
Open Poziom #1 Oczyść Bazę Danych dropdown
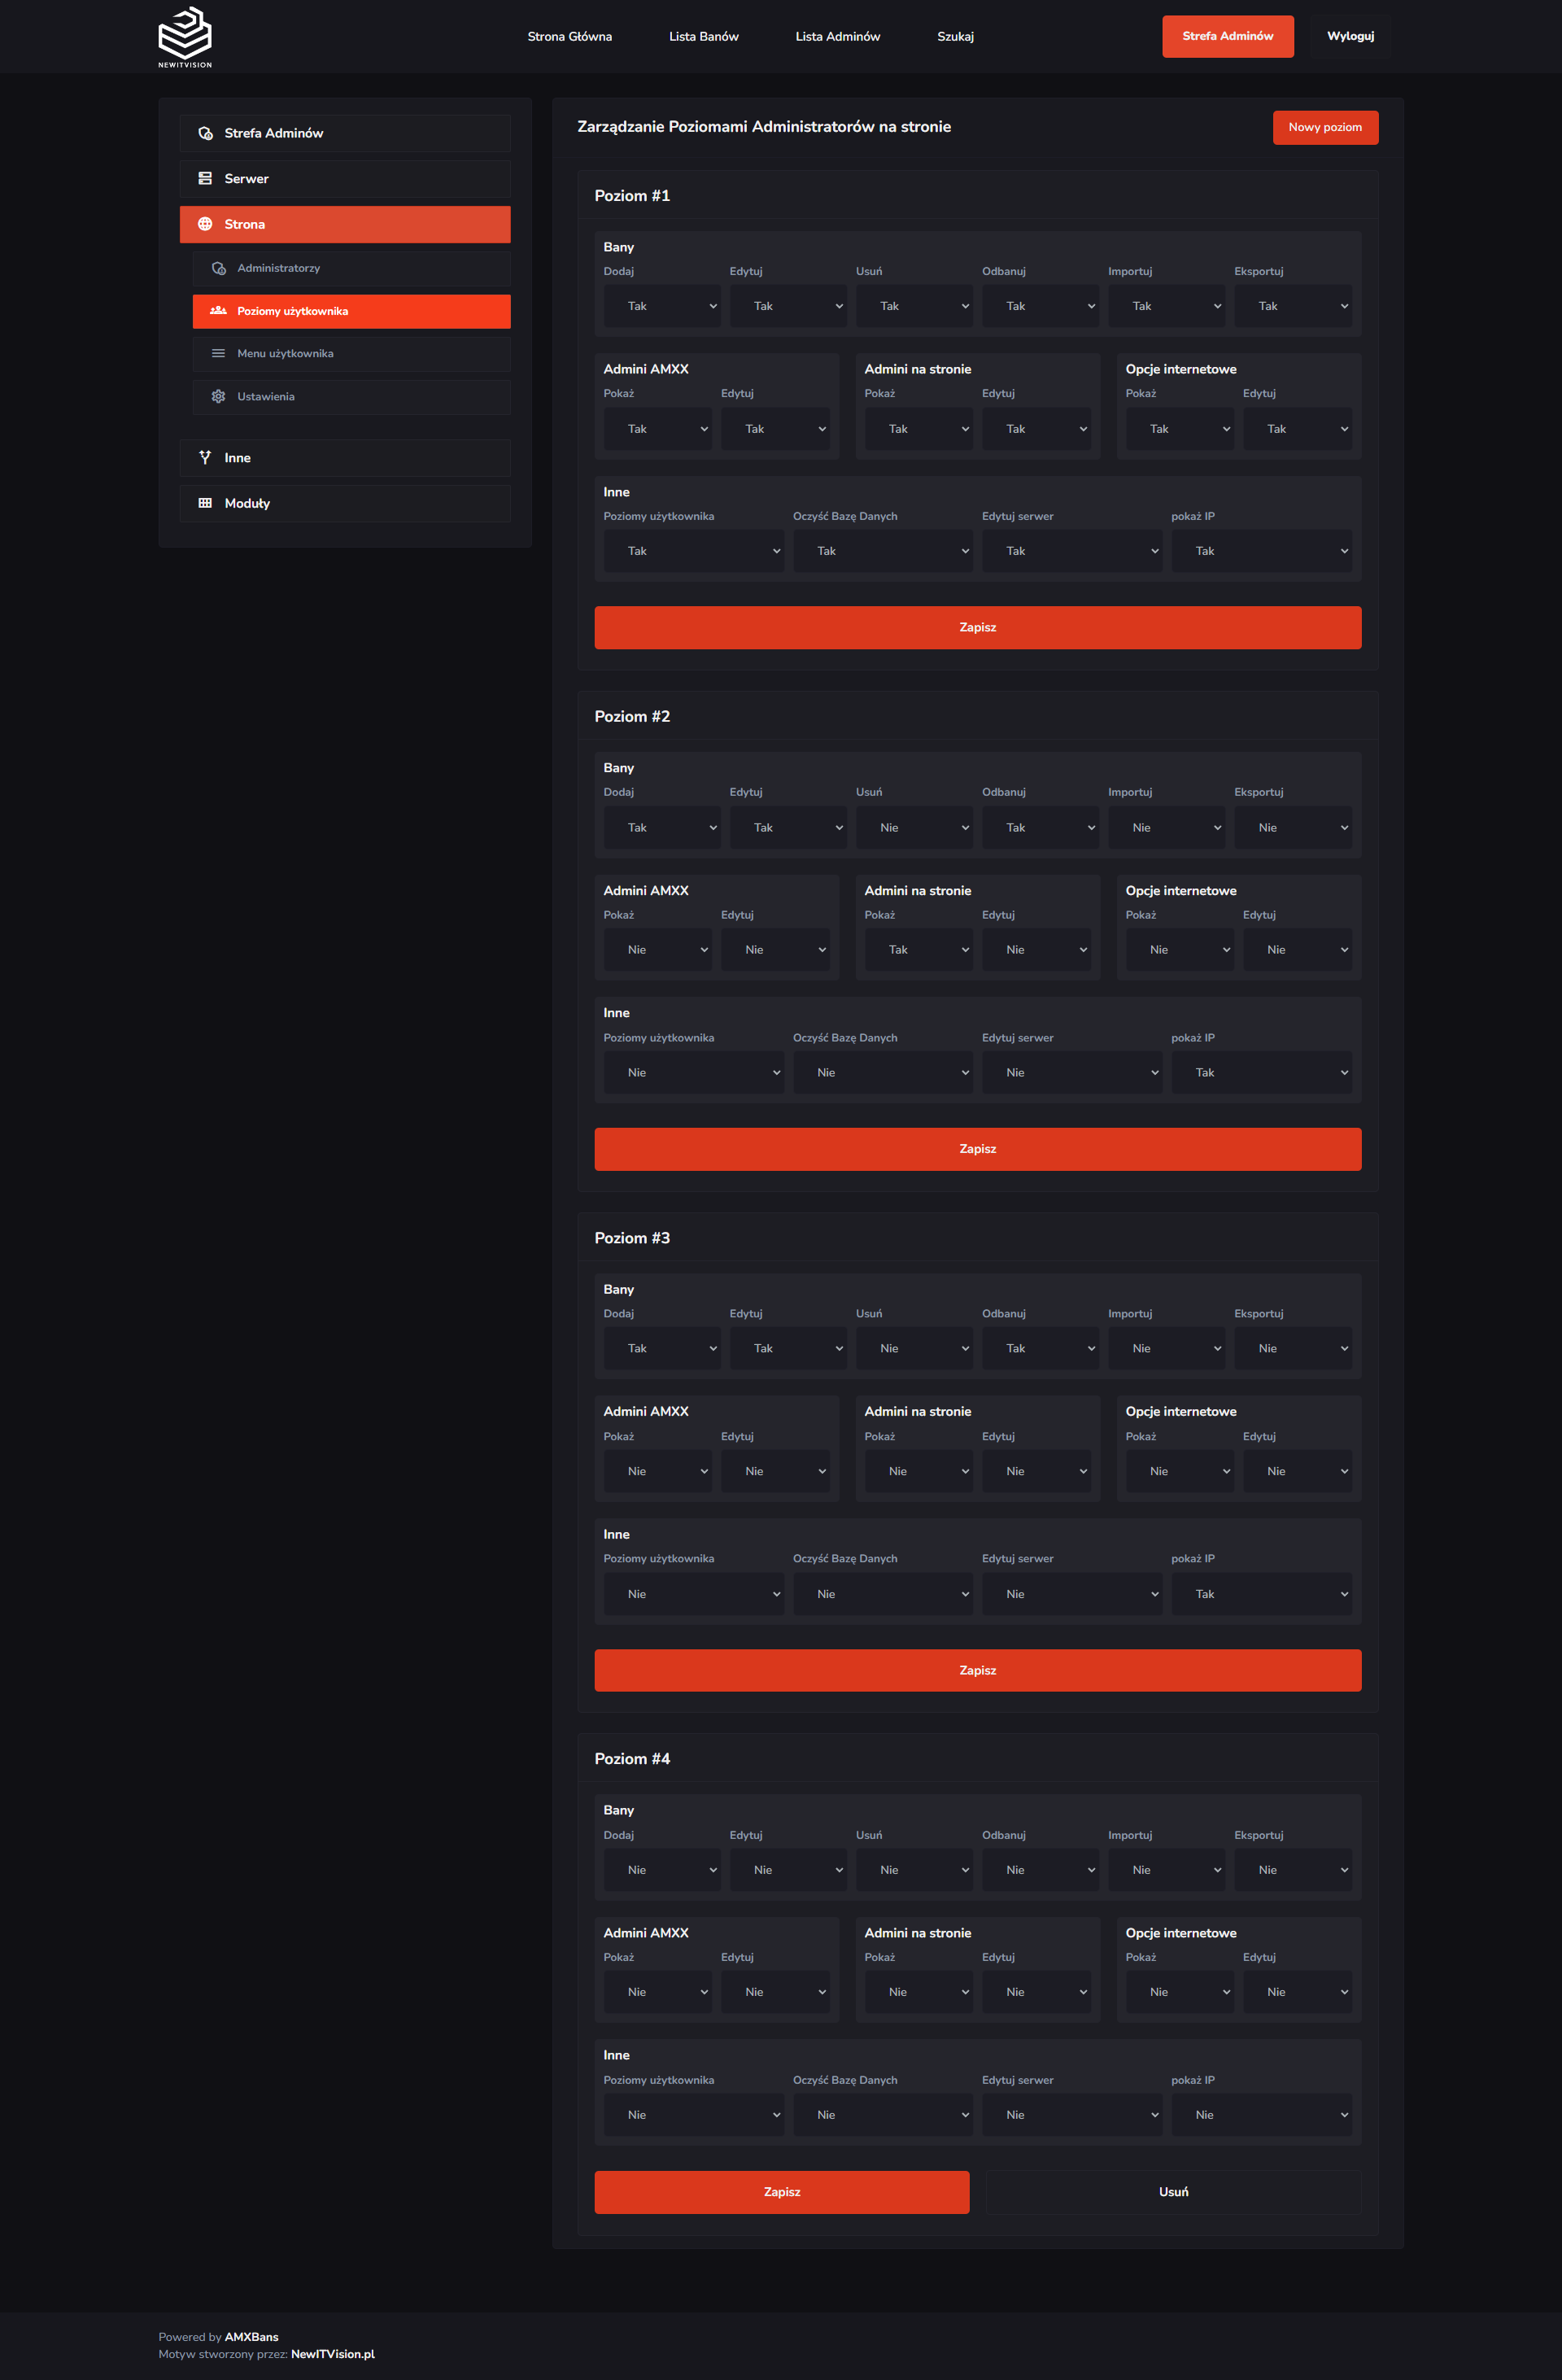(883, 551)
